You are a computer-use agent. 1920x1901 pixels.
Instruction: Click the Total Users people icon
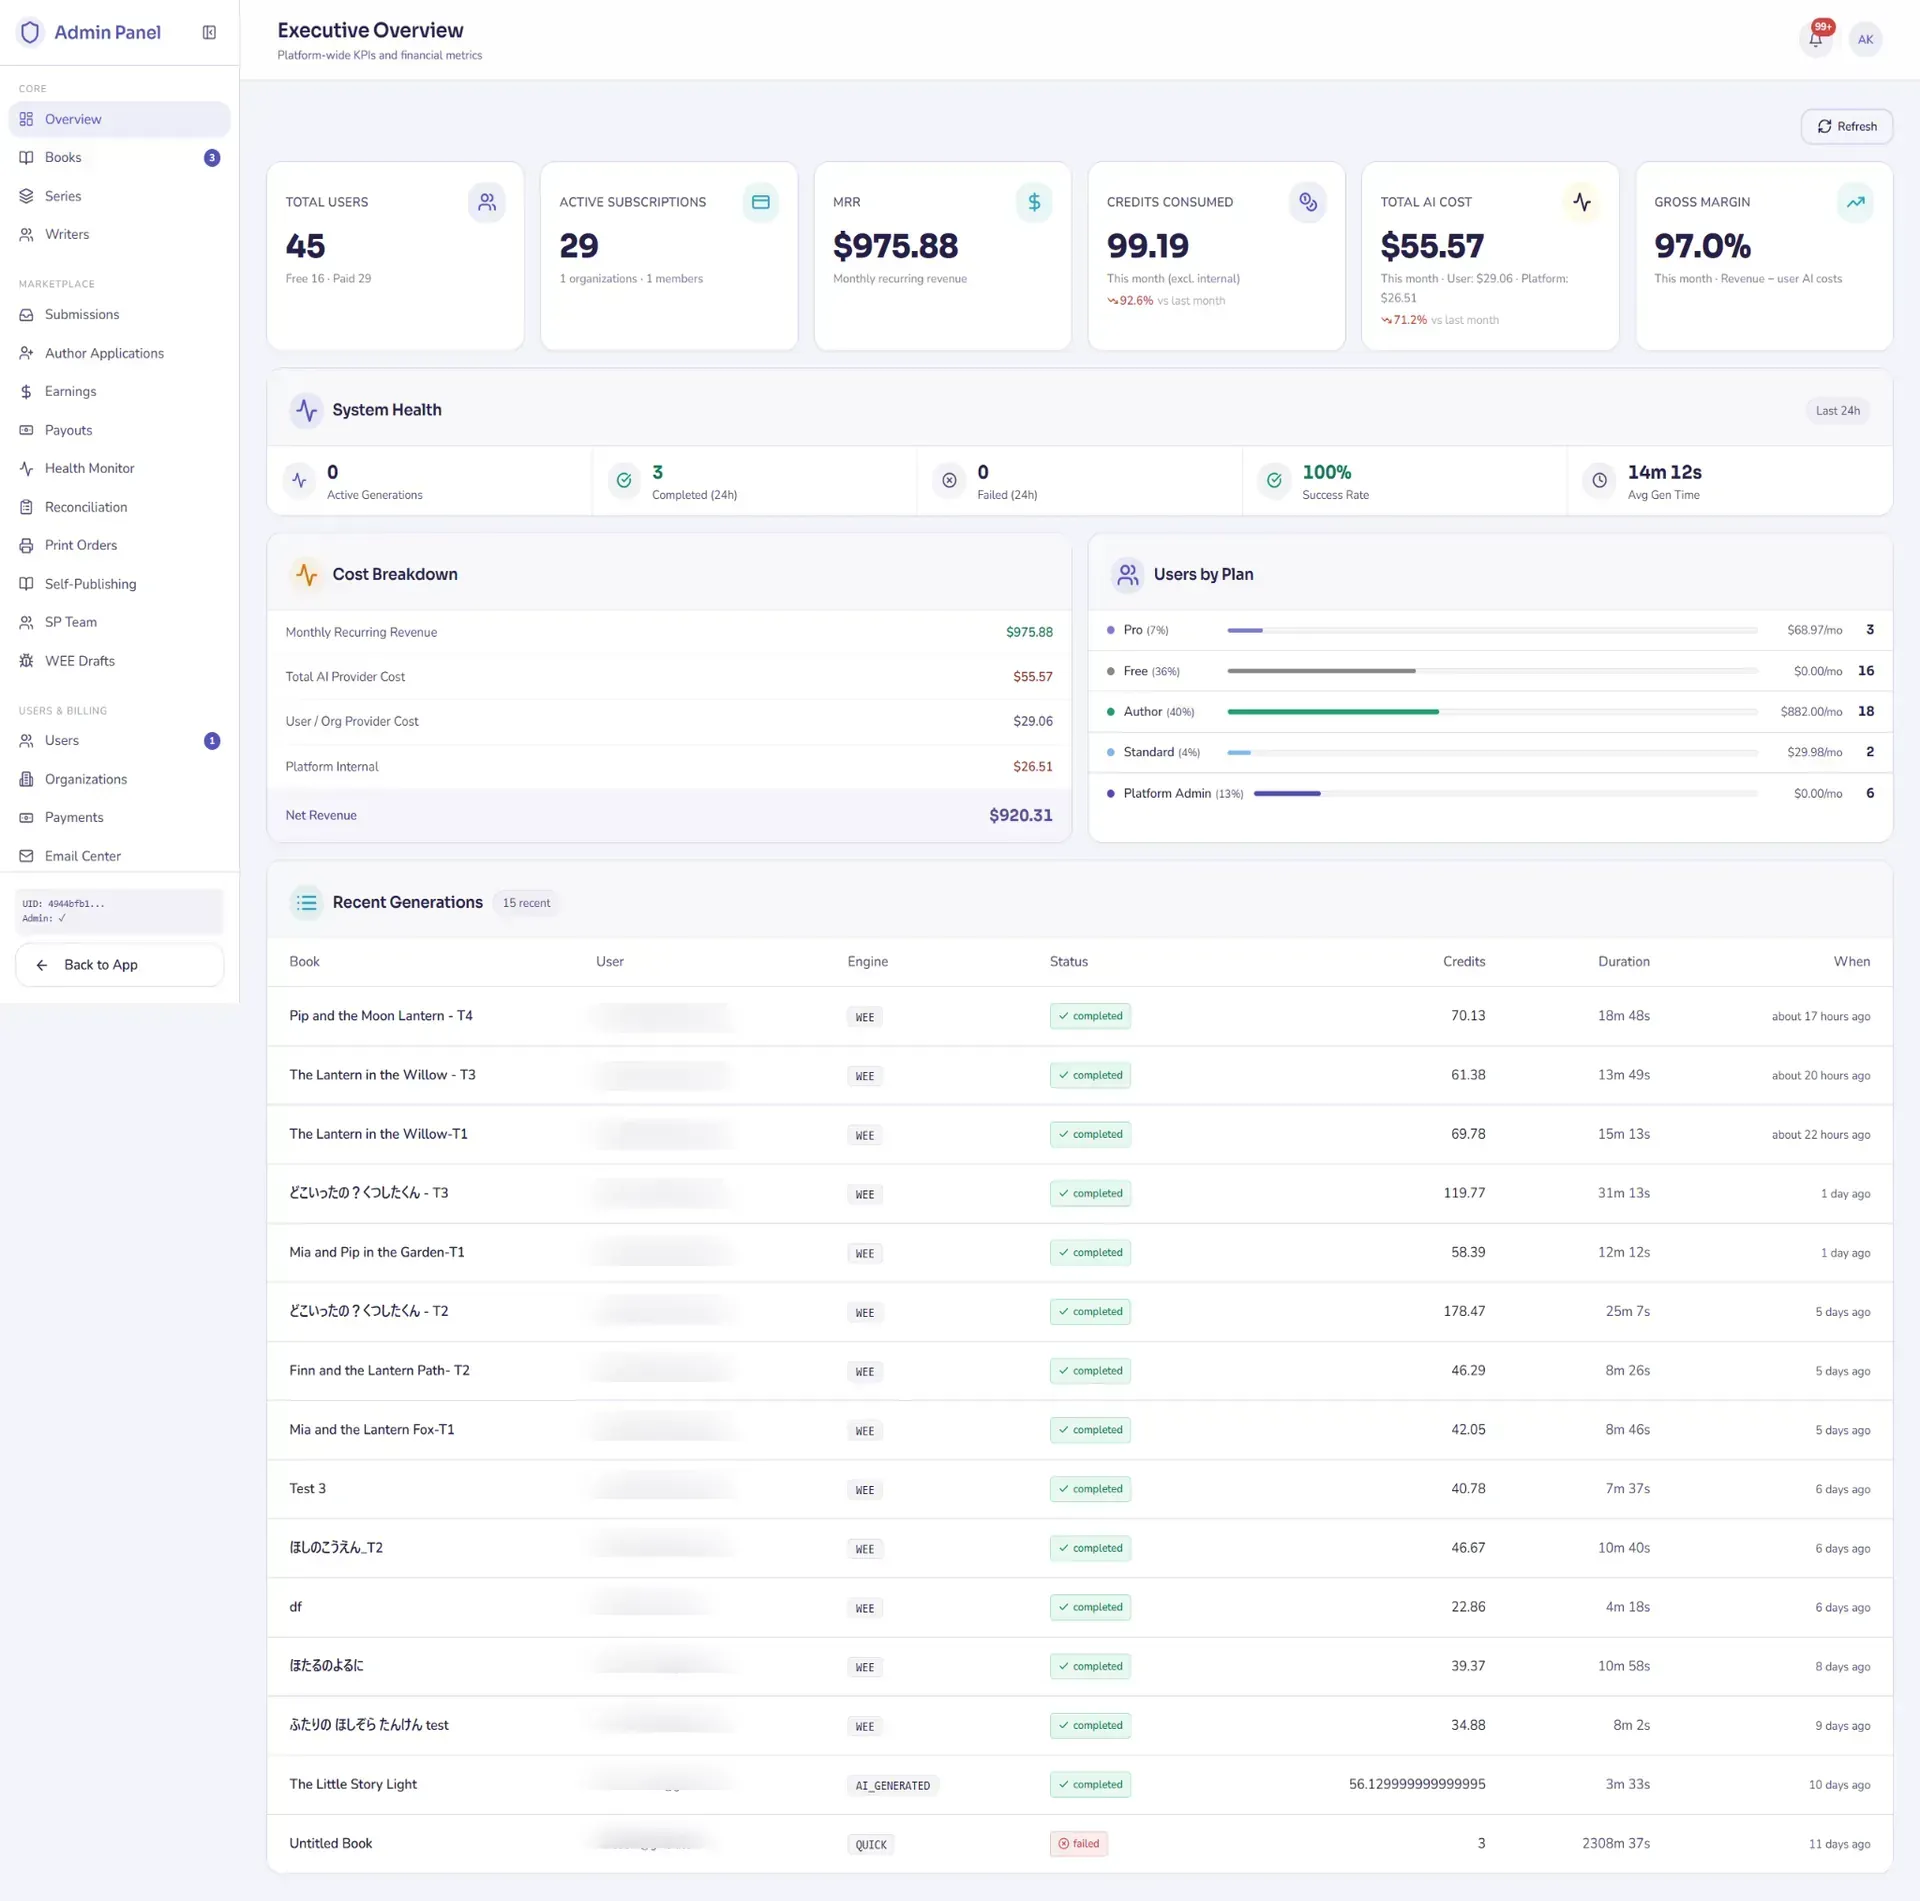[x=486, y=202]
